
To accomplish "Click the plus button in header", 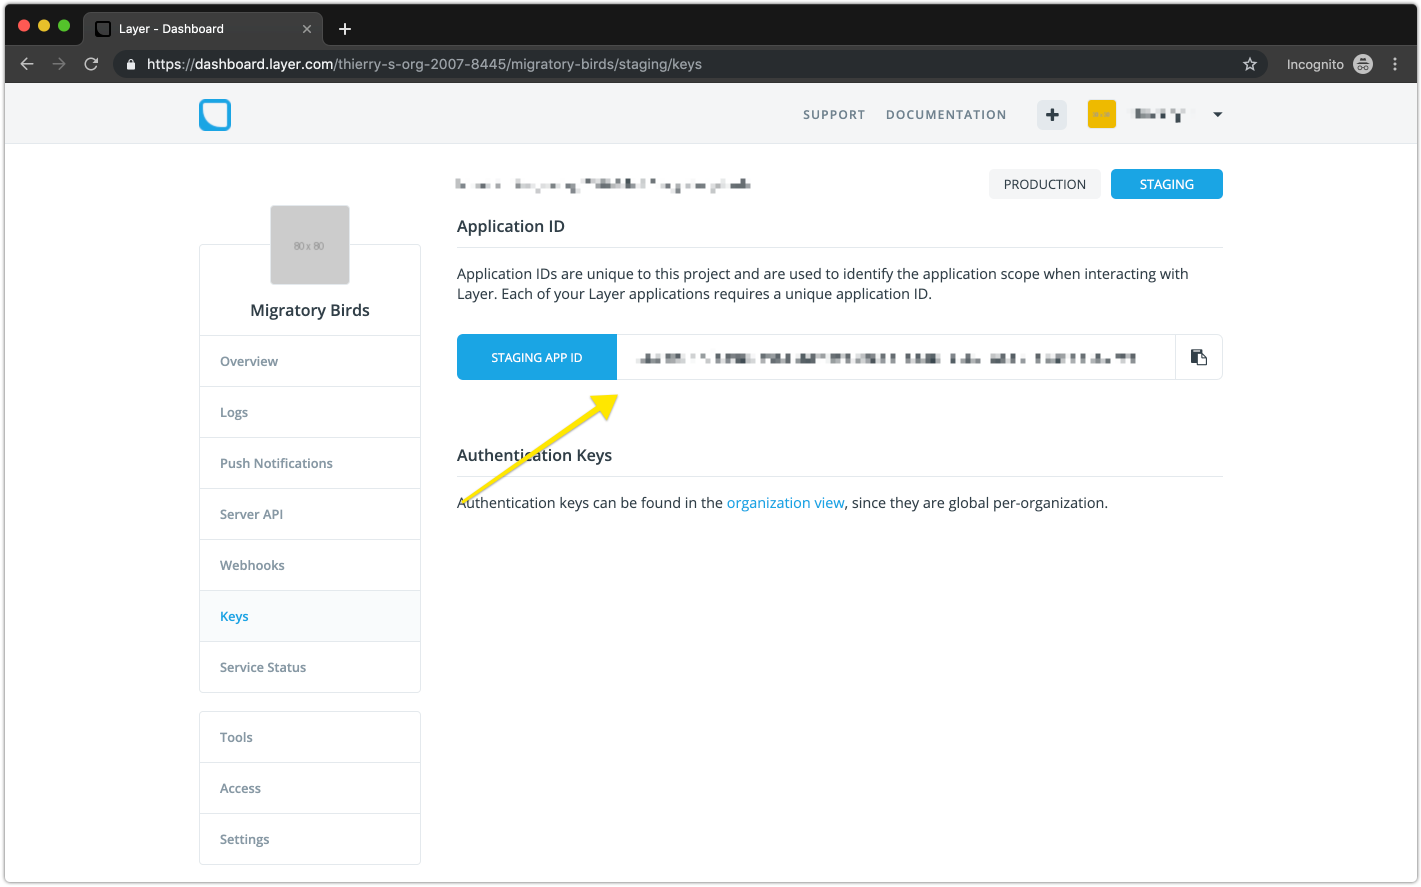I will (1052, 115).
